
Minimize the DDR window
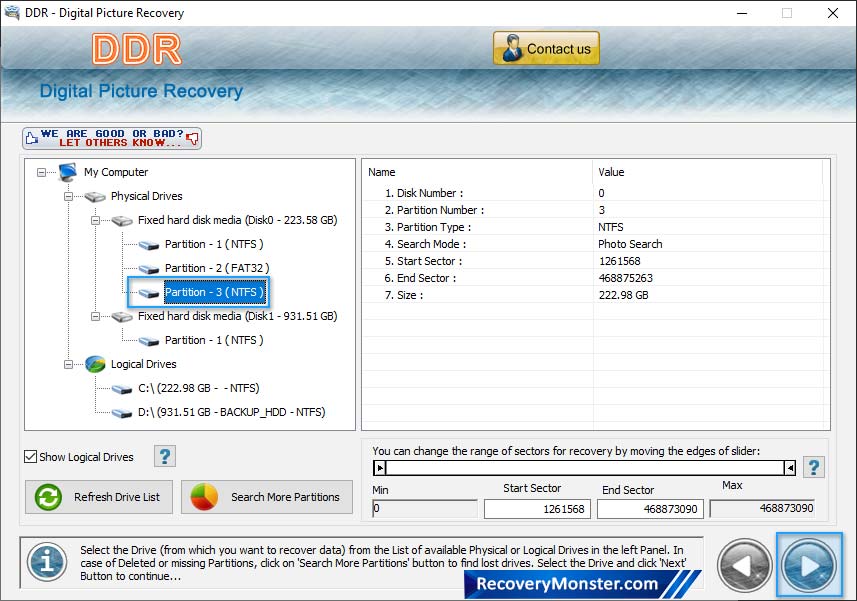pyautogui.click(x=742, y=13)
